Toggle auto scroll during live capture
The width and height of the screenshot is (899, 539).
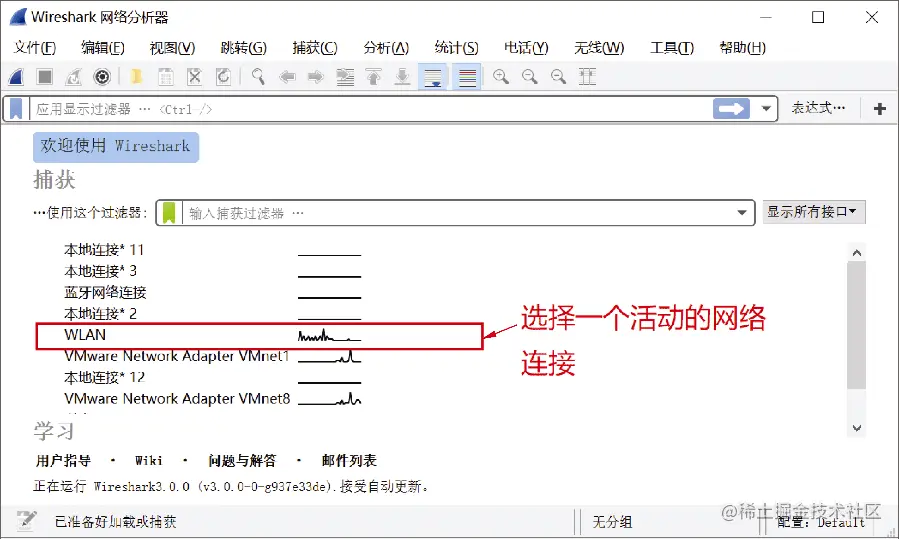click(433, 76)
